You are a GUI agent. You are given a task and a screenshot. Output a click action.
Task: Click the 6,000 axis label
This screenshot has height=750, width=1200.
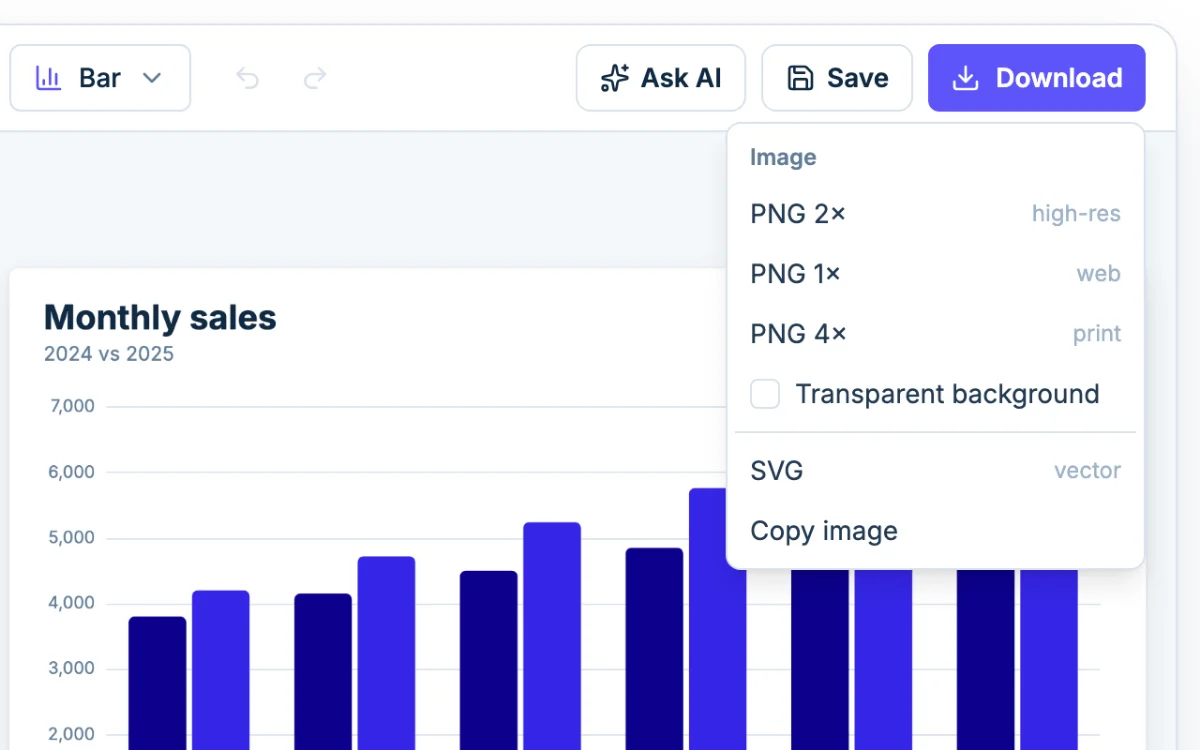point(71,472)
